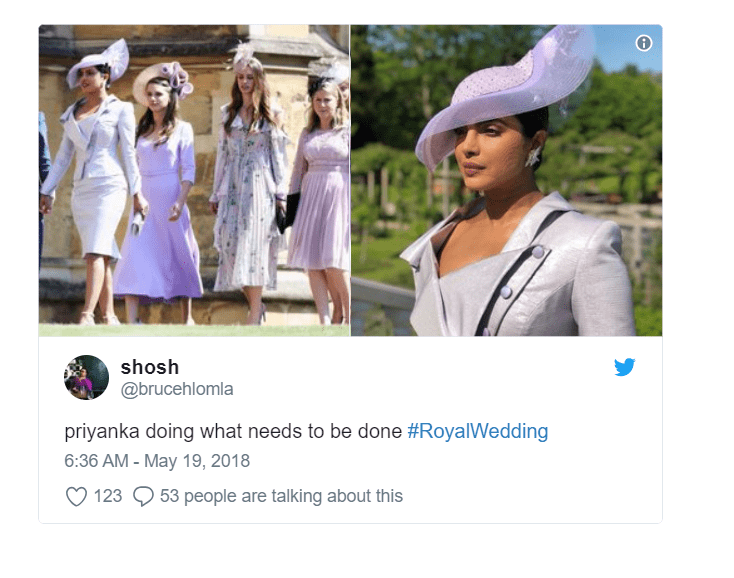
Task: Click the Twitter bird logo
Action: click(x=625, y=367)
